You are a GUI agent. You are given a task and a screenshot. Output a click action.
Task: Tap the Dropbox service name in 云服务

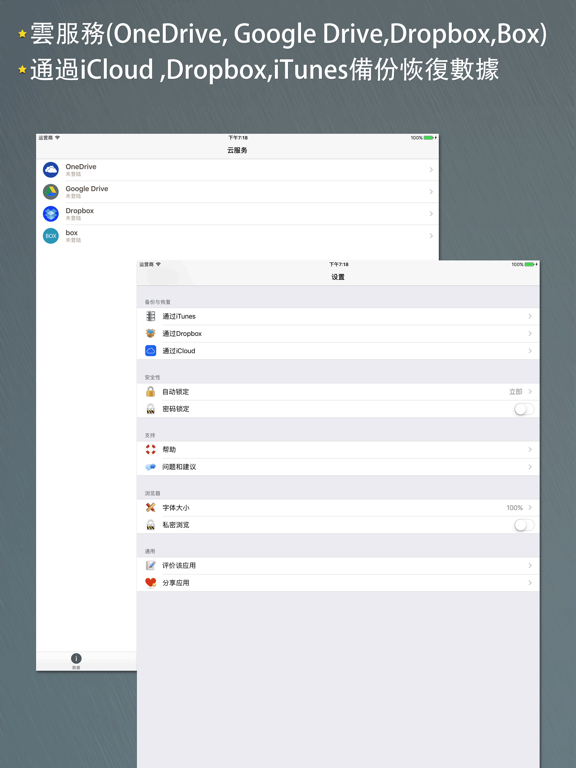(79, 211)
